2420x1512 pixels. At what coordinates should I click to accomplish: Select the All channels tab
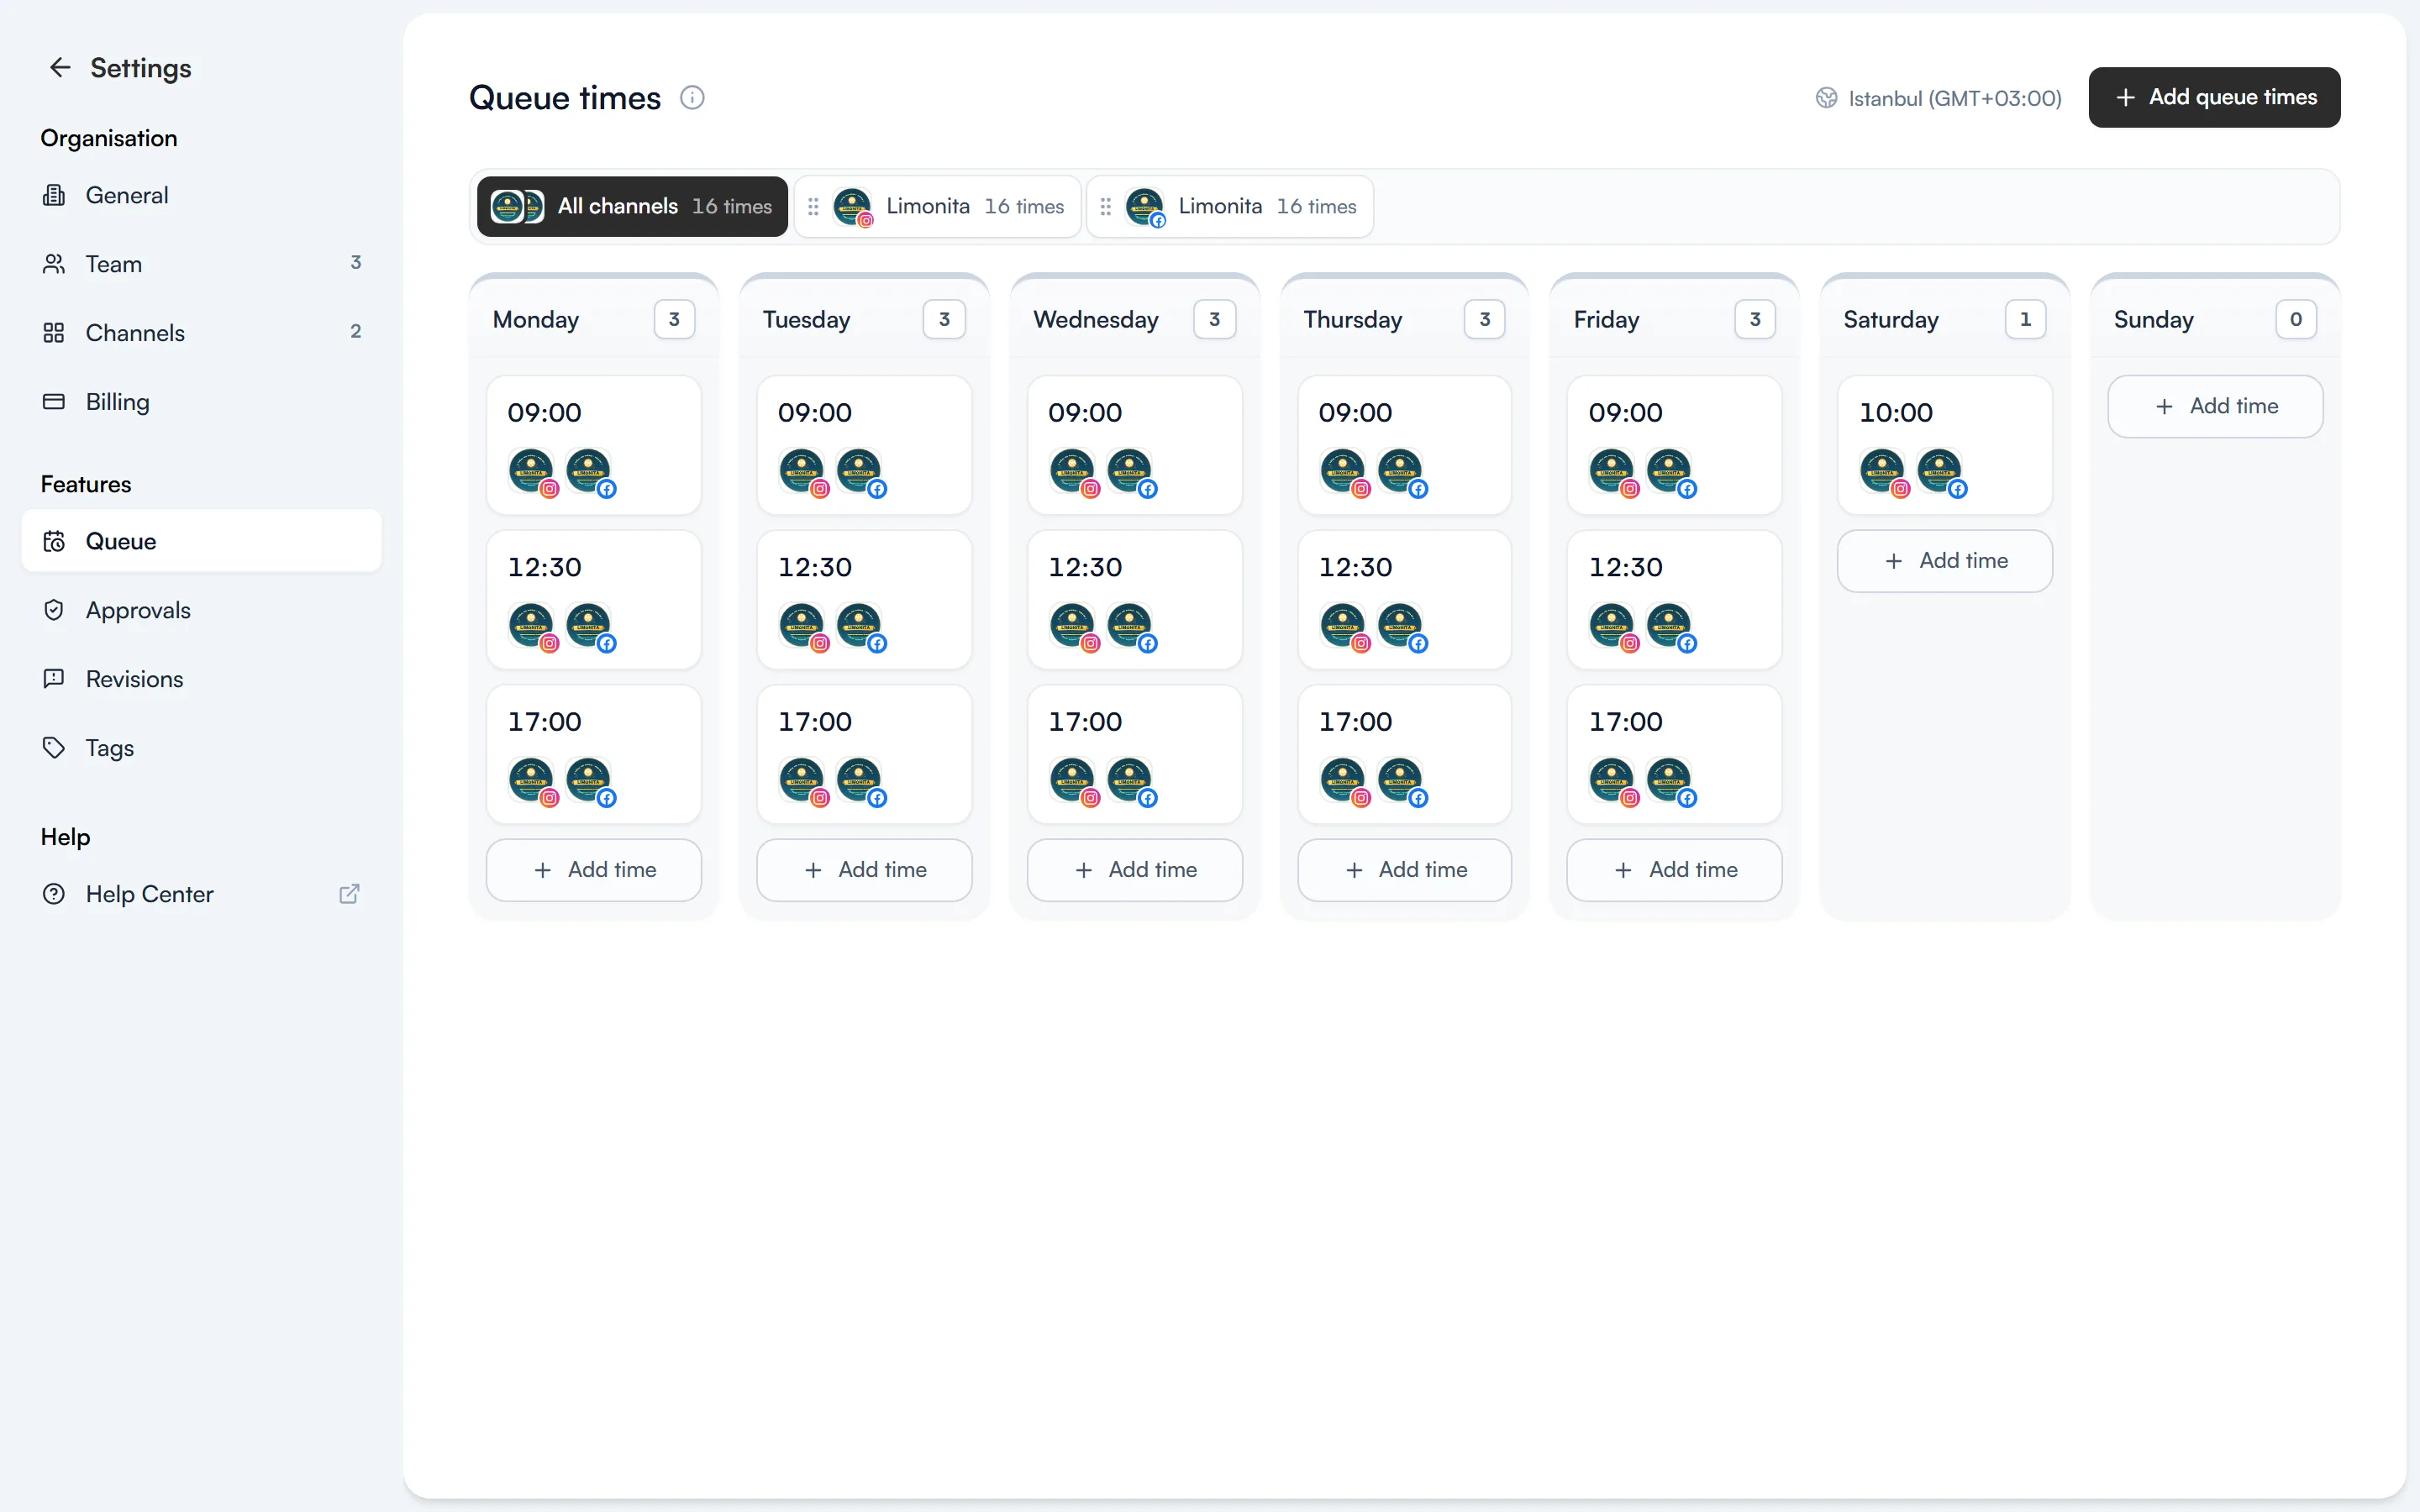click(632, 207)
